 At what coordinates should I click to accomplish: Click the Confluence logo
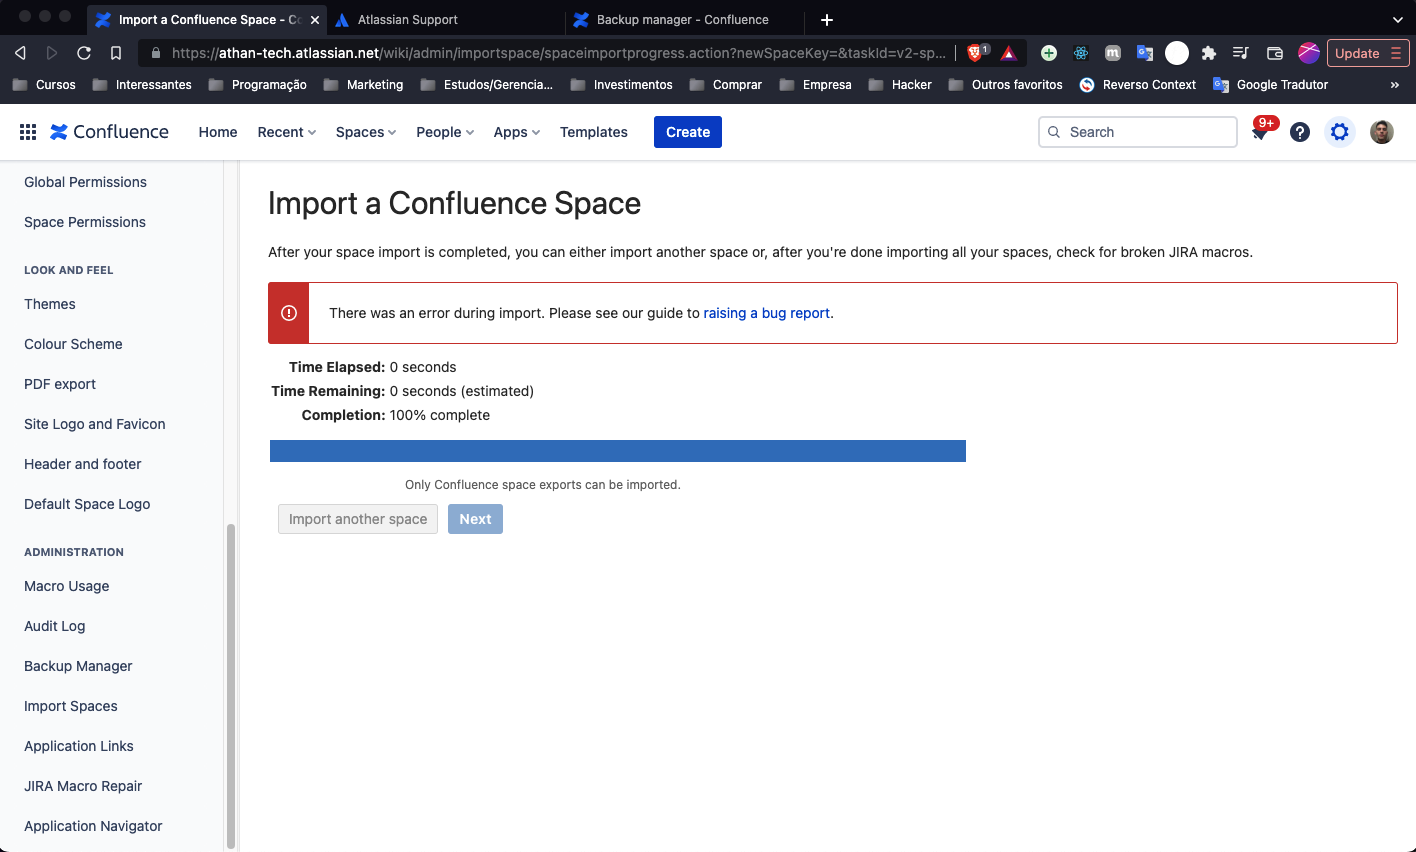pyautogui.click(x=110, y=132)
